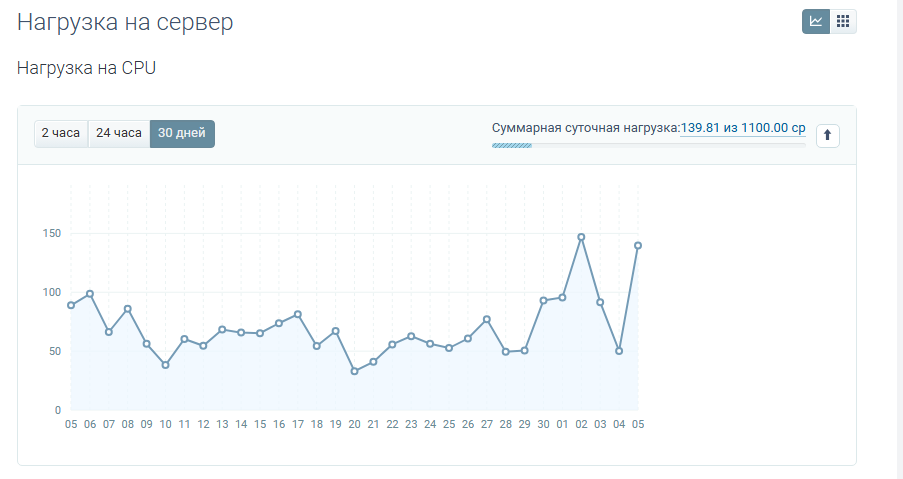Switch to the table grid view
The width and height of the screenshot is (903, 479).
pyautogui.click(x=843, y=21)
